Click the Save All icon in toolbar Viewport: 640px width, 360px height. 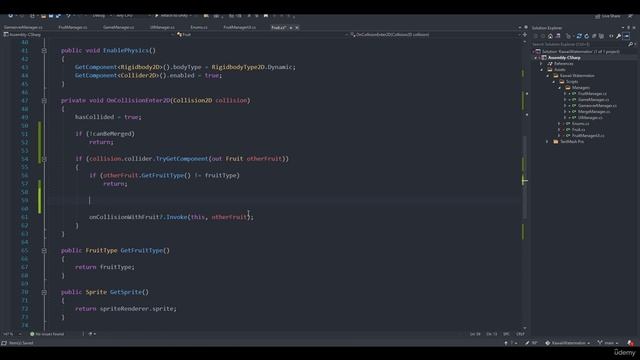click(x=58, y=16)
